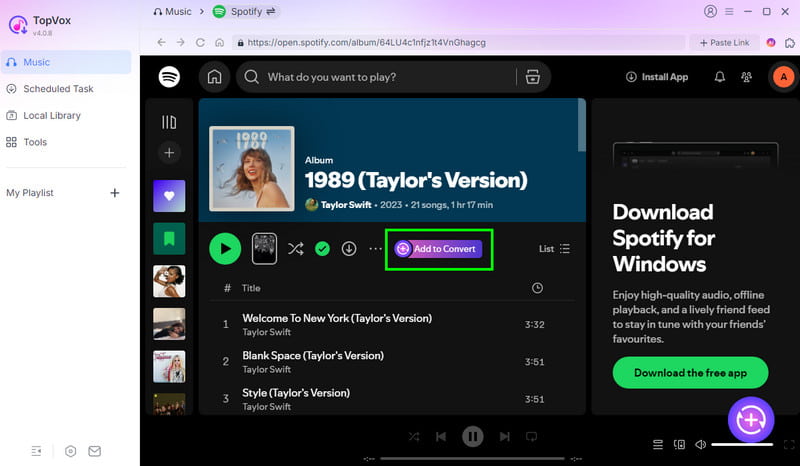Toggle shuffle in player bar
The width and height of the screenshot is (800, 466).
[414, 436]
